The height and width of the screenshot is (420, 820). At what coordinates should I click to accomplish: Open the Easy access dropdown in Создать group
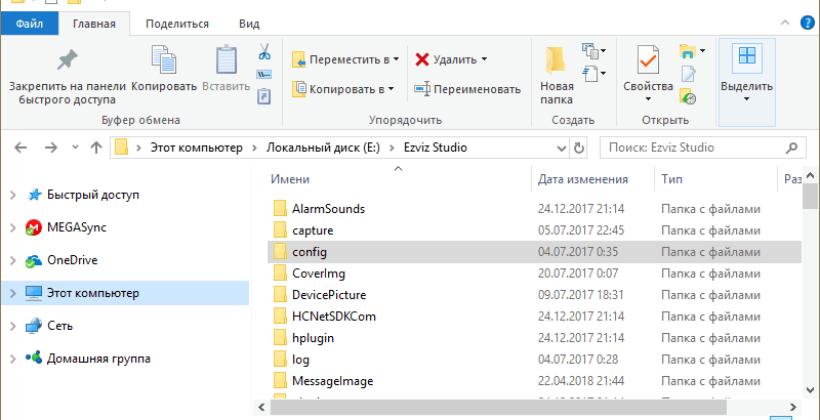pos(594,73)
